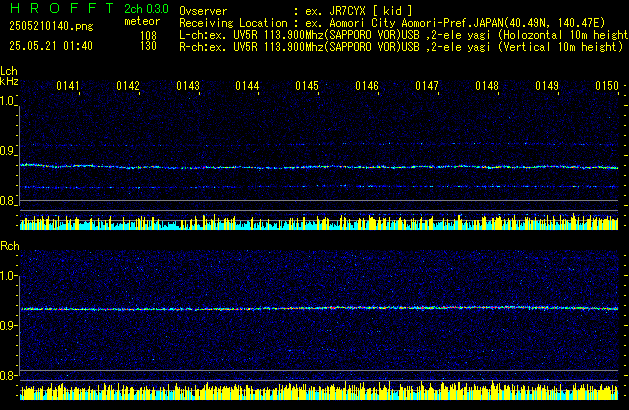
Task: Click the 0143 time marker
Action: tap(188, 86)
